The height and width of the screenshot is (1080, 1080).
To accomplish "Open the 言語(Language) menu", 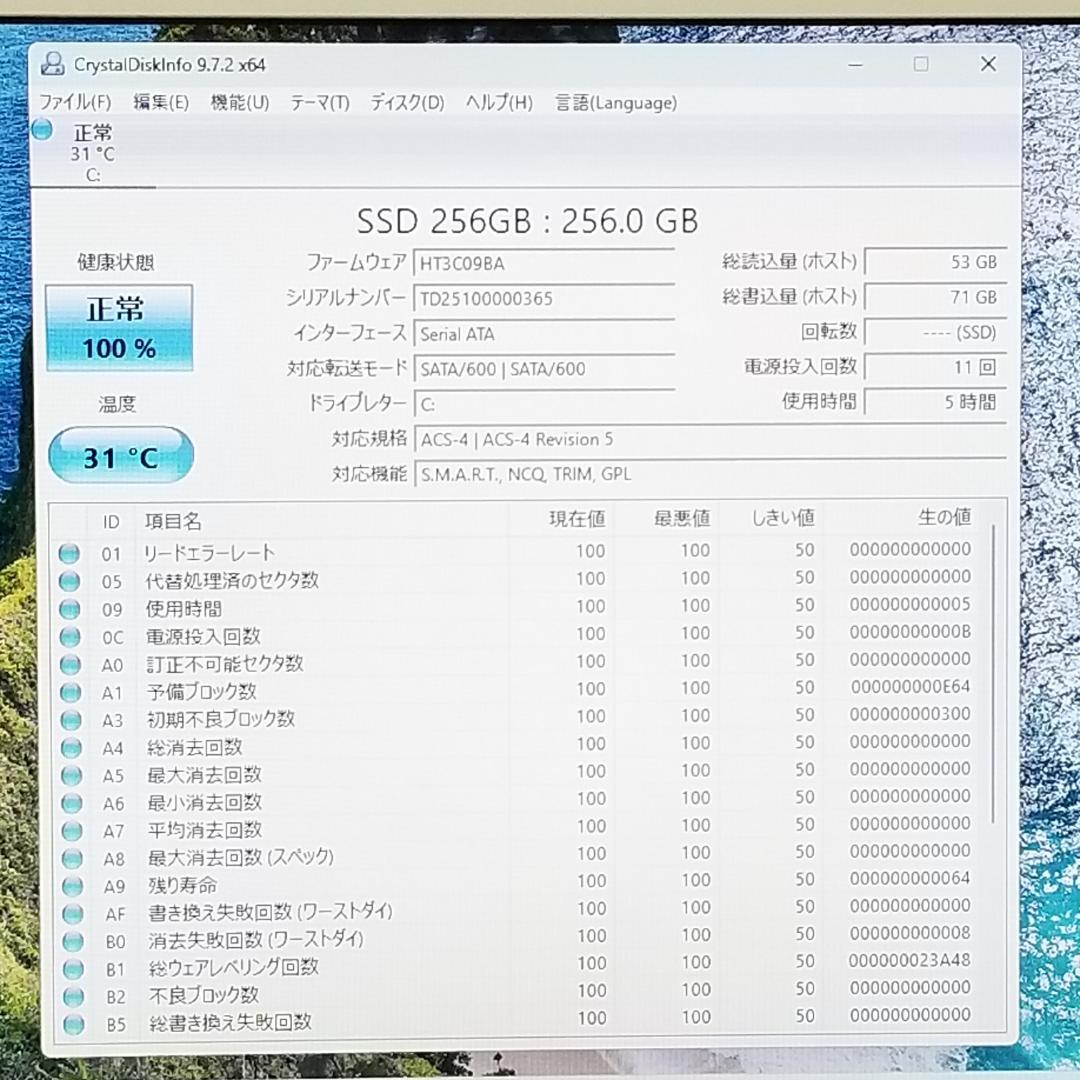I will point(616,103).
